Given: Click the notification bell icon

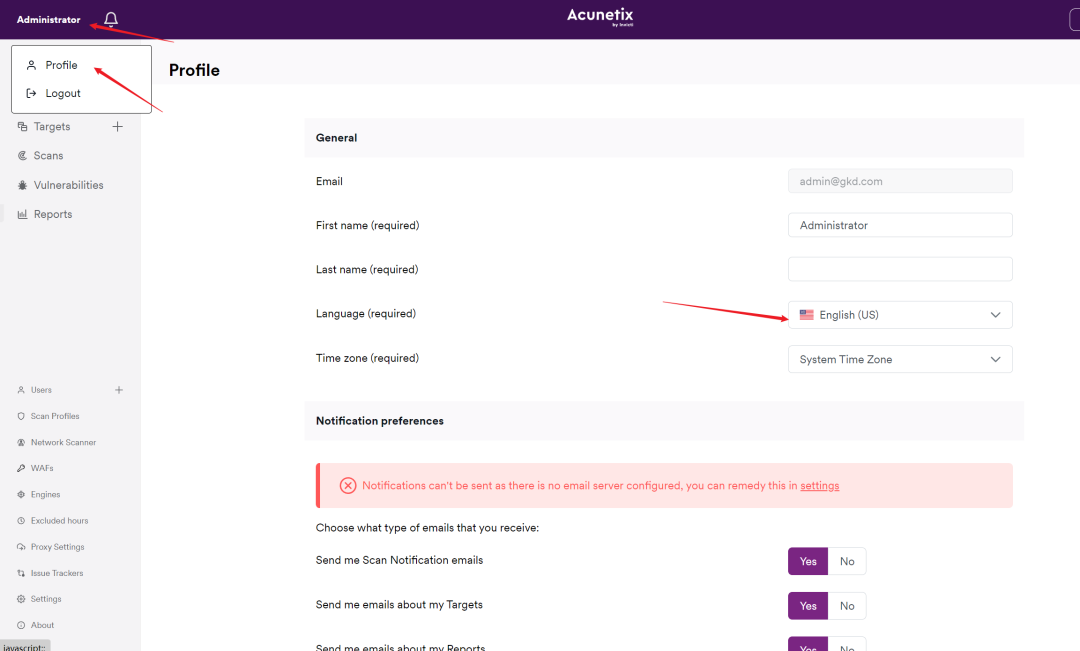Looking at the screenshot, I should 111,19.
